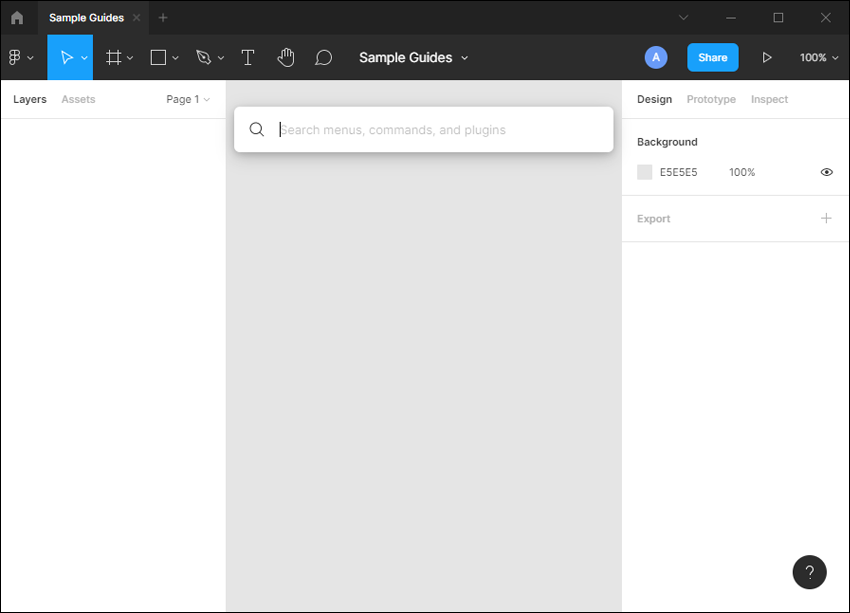Open the Comment tool
This screenshot has width=850, height=613.
pyautogui.click(x=323, y=57)
